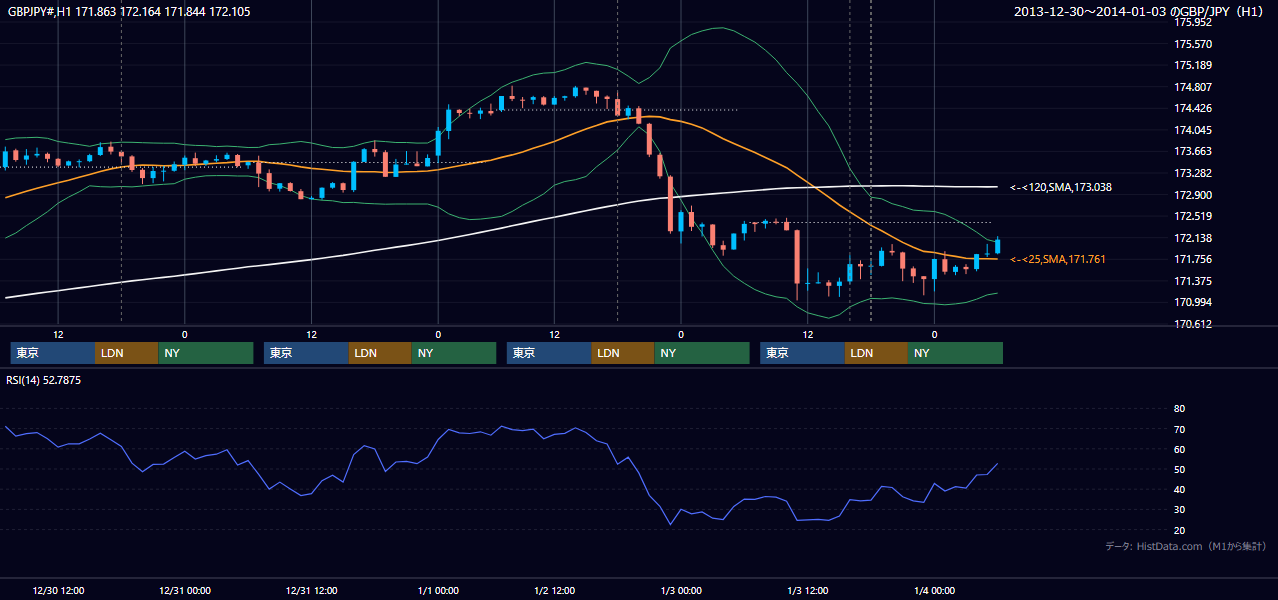Click the 120 SMA 173.038 label

(1061, 187)
